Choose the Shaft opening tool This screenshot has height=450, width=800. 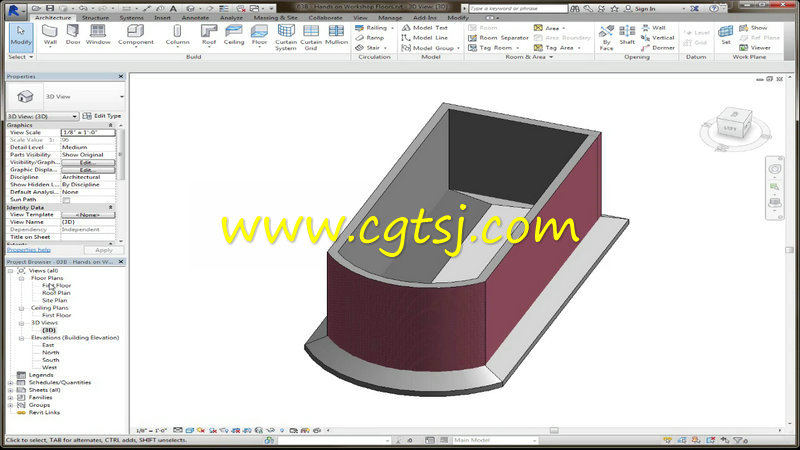pyautogui.click(x=627, y=36)
